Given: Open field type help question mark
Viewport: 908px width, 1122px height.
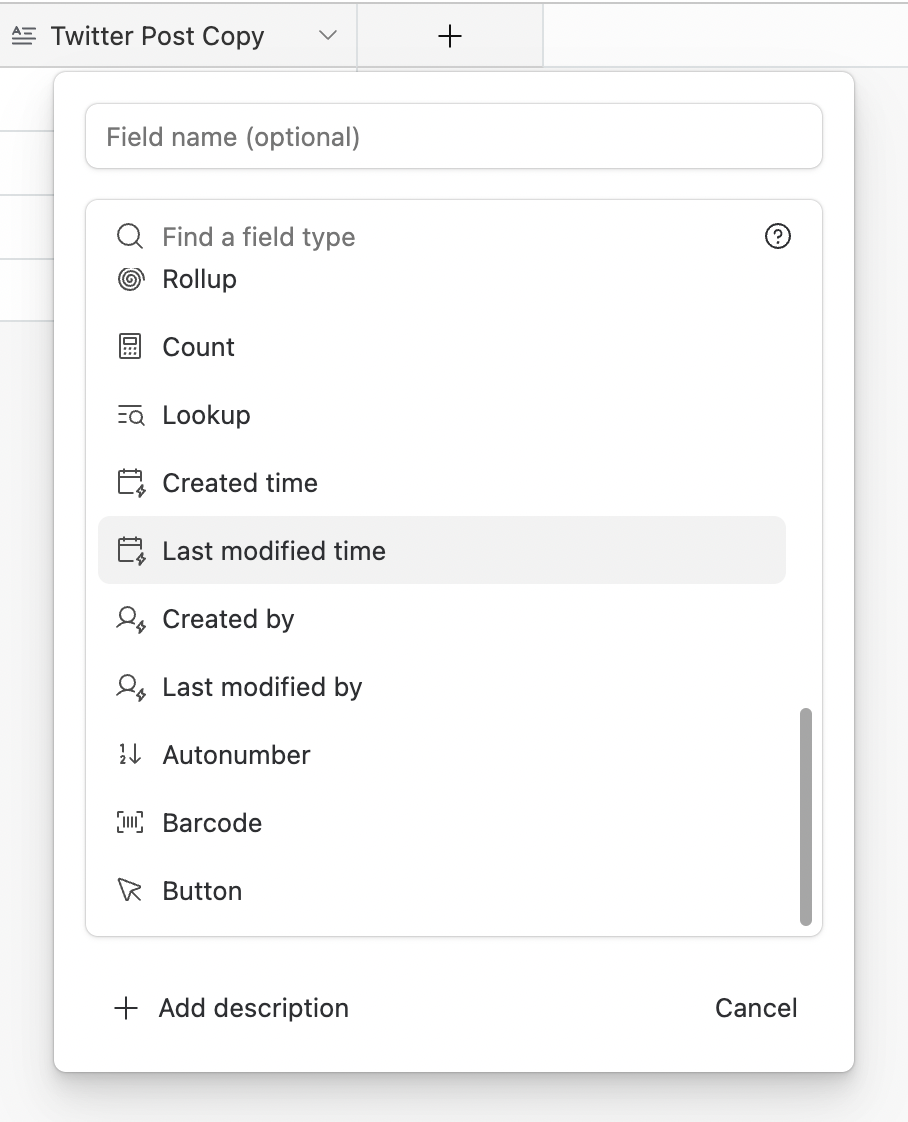Looking at the screenshot, I should [777, 236].
